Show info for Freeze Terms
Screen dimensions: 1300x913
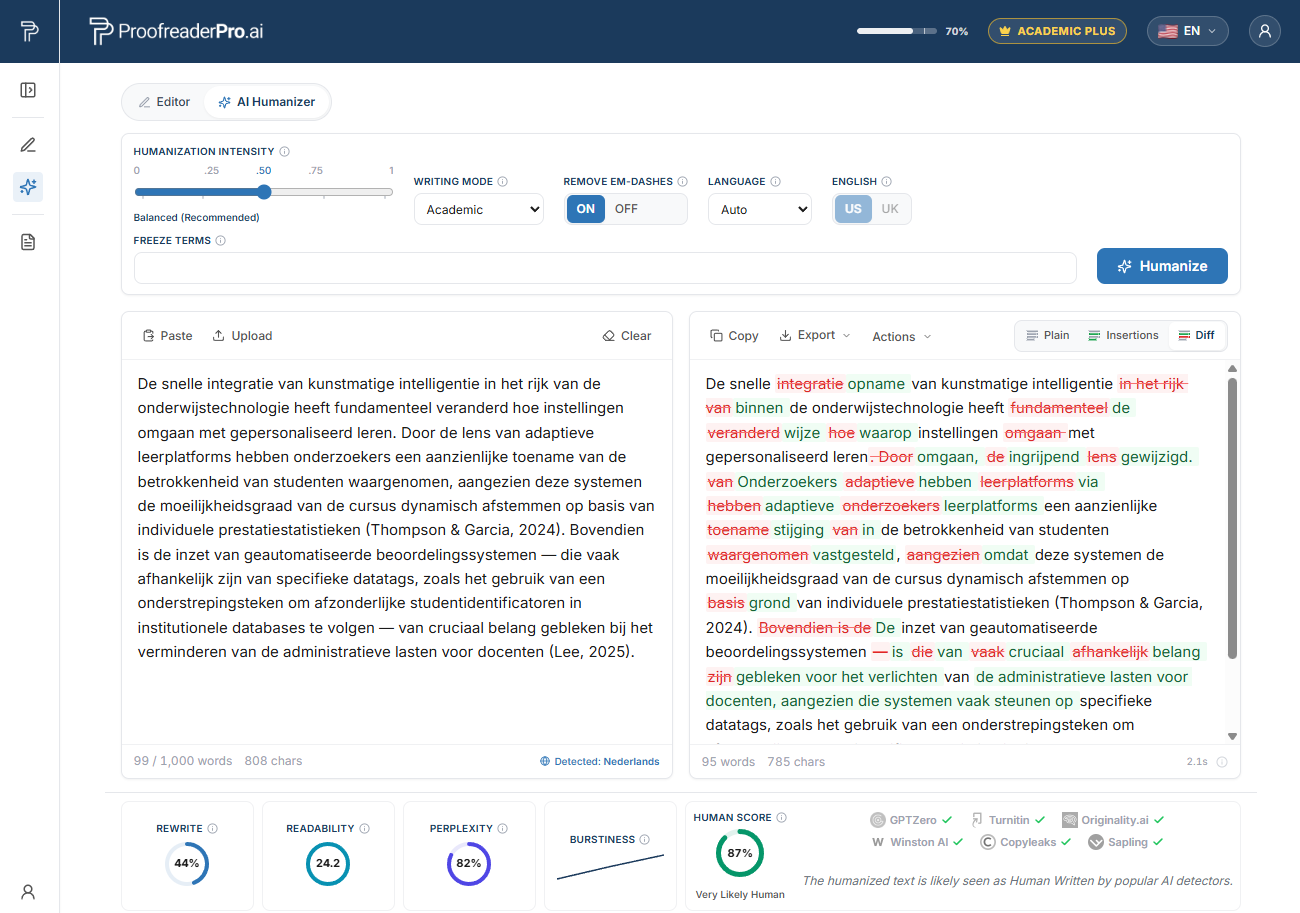coord(220,241)
